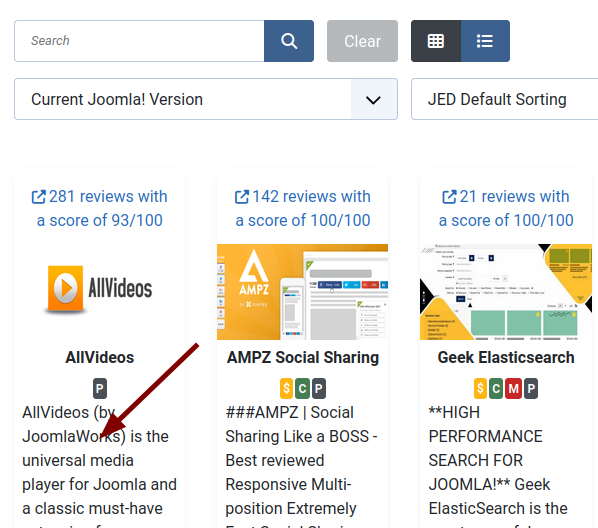Open the JED Default Sorting dropdown

[x=505, y=99]
